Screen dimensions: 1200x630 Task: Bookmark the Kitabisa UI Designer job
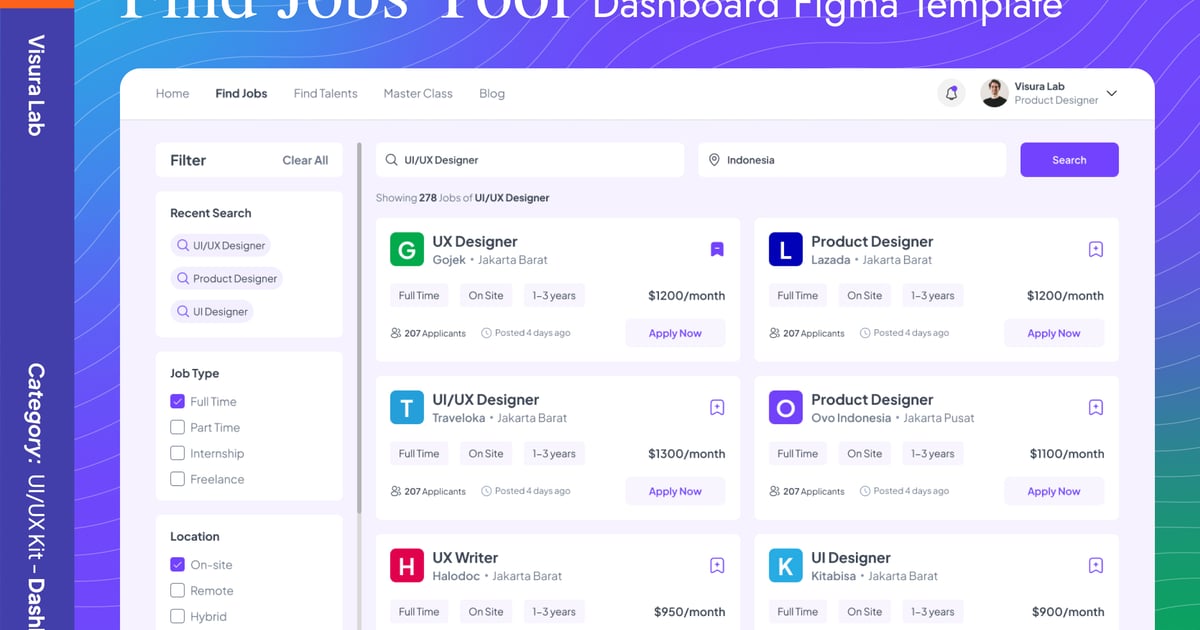coord(1095,566)
